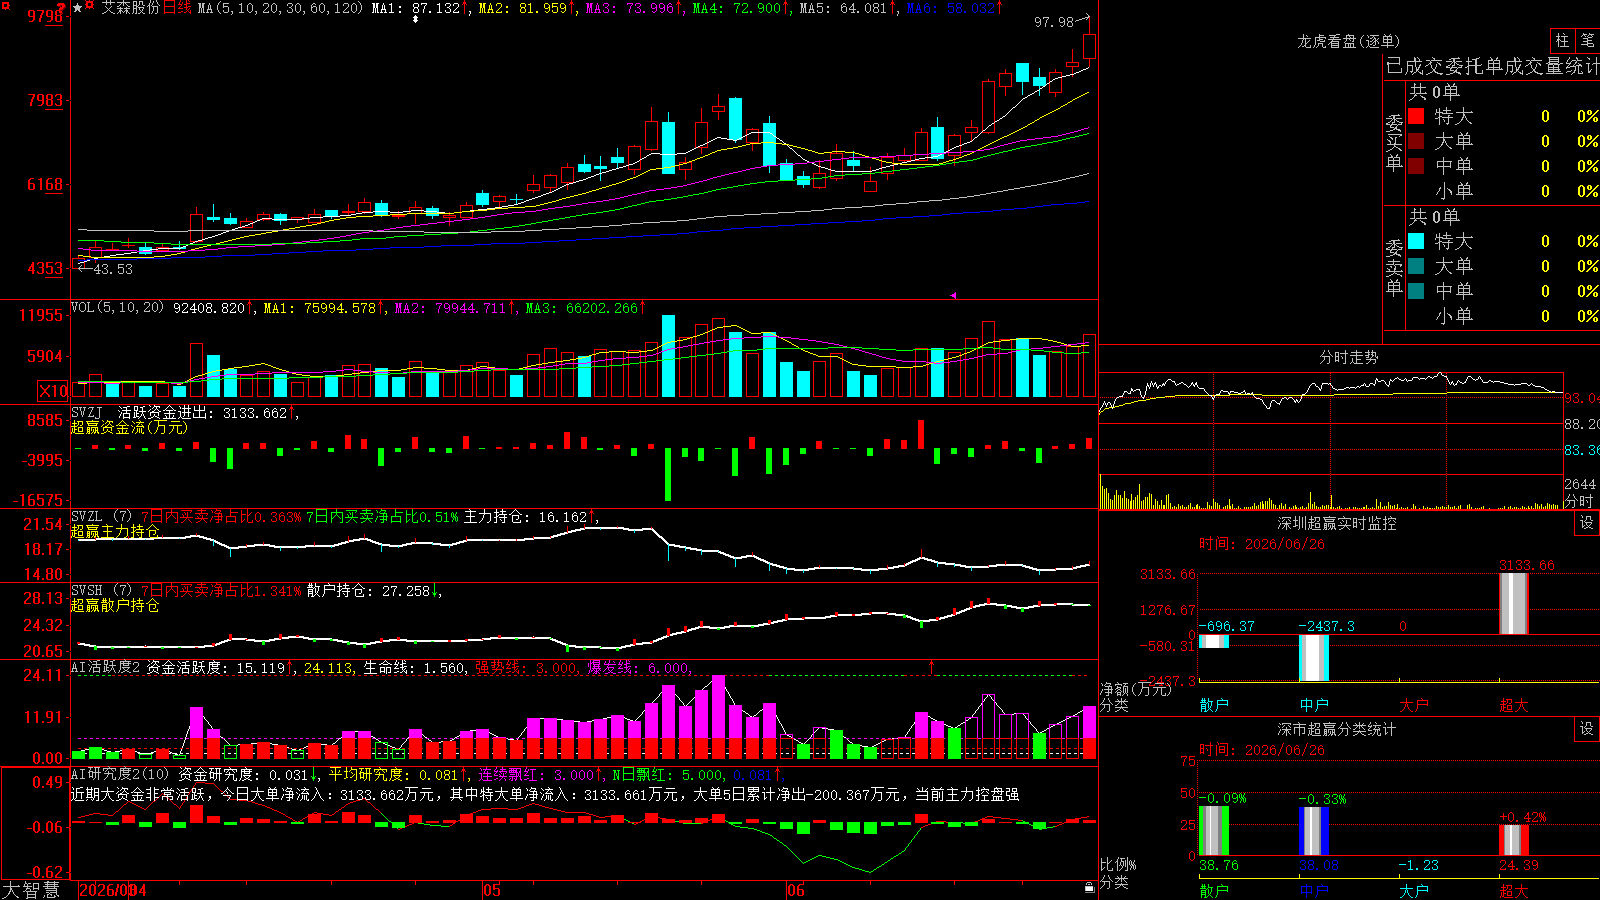Click the 已成交委托单成交量统计 header
Screen dimensions: 1600x900
pos(1492,66)
